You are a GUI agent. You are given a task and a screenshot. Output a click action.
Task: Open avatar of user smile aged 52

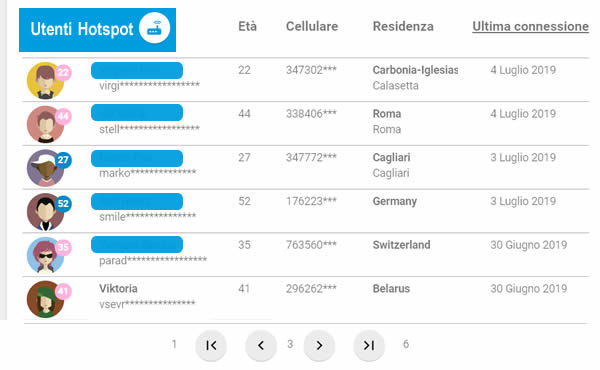(46, 212)
